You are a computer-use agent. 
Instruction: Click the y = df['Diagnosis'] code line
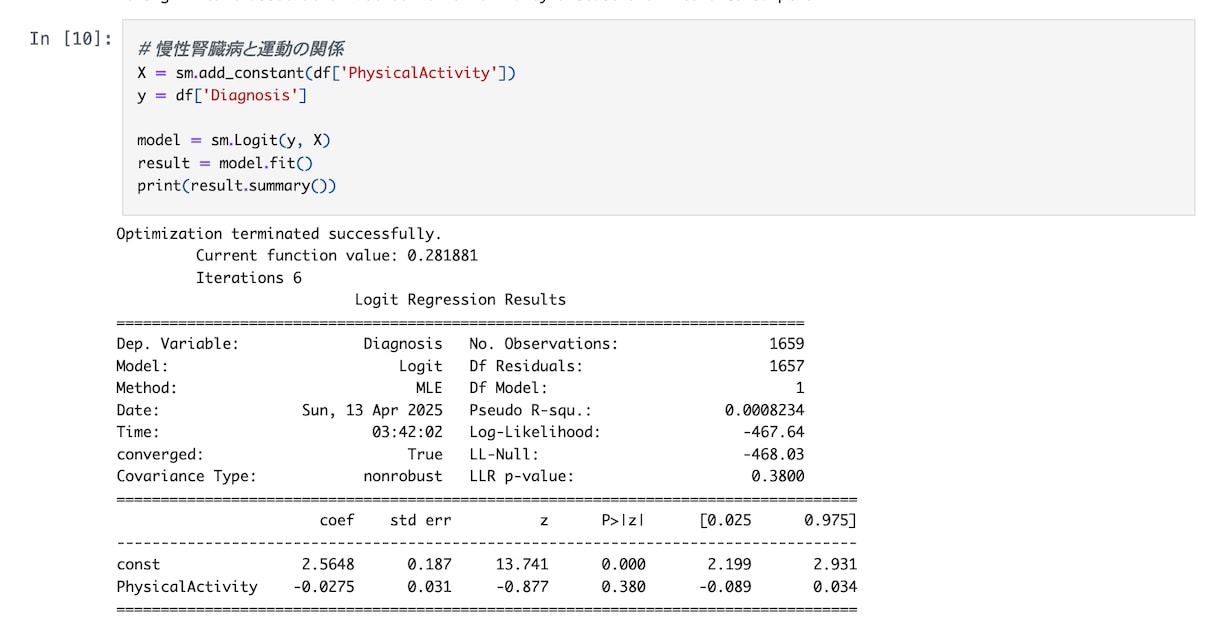222,96
